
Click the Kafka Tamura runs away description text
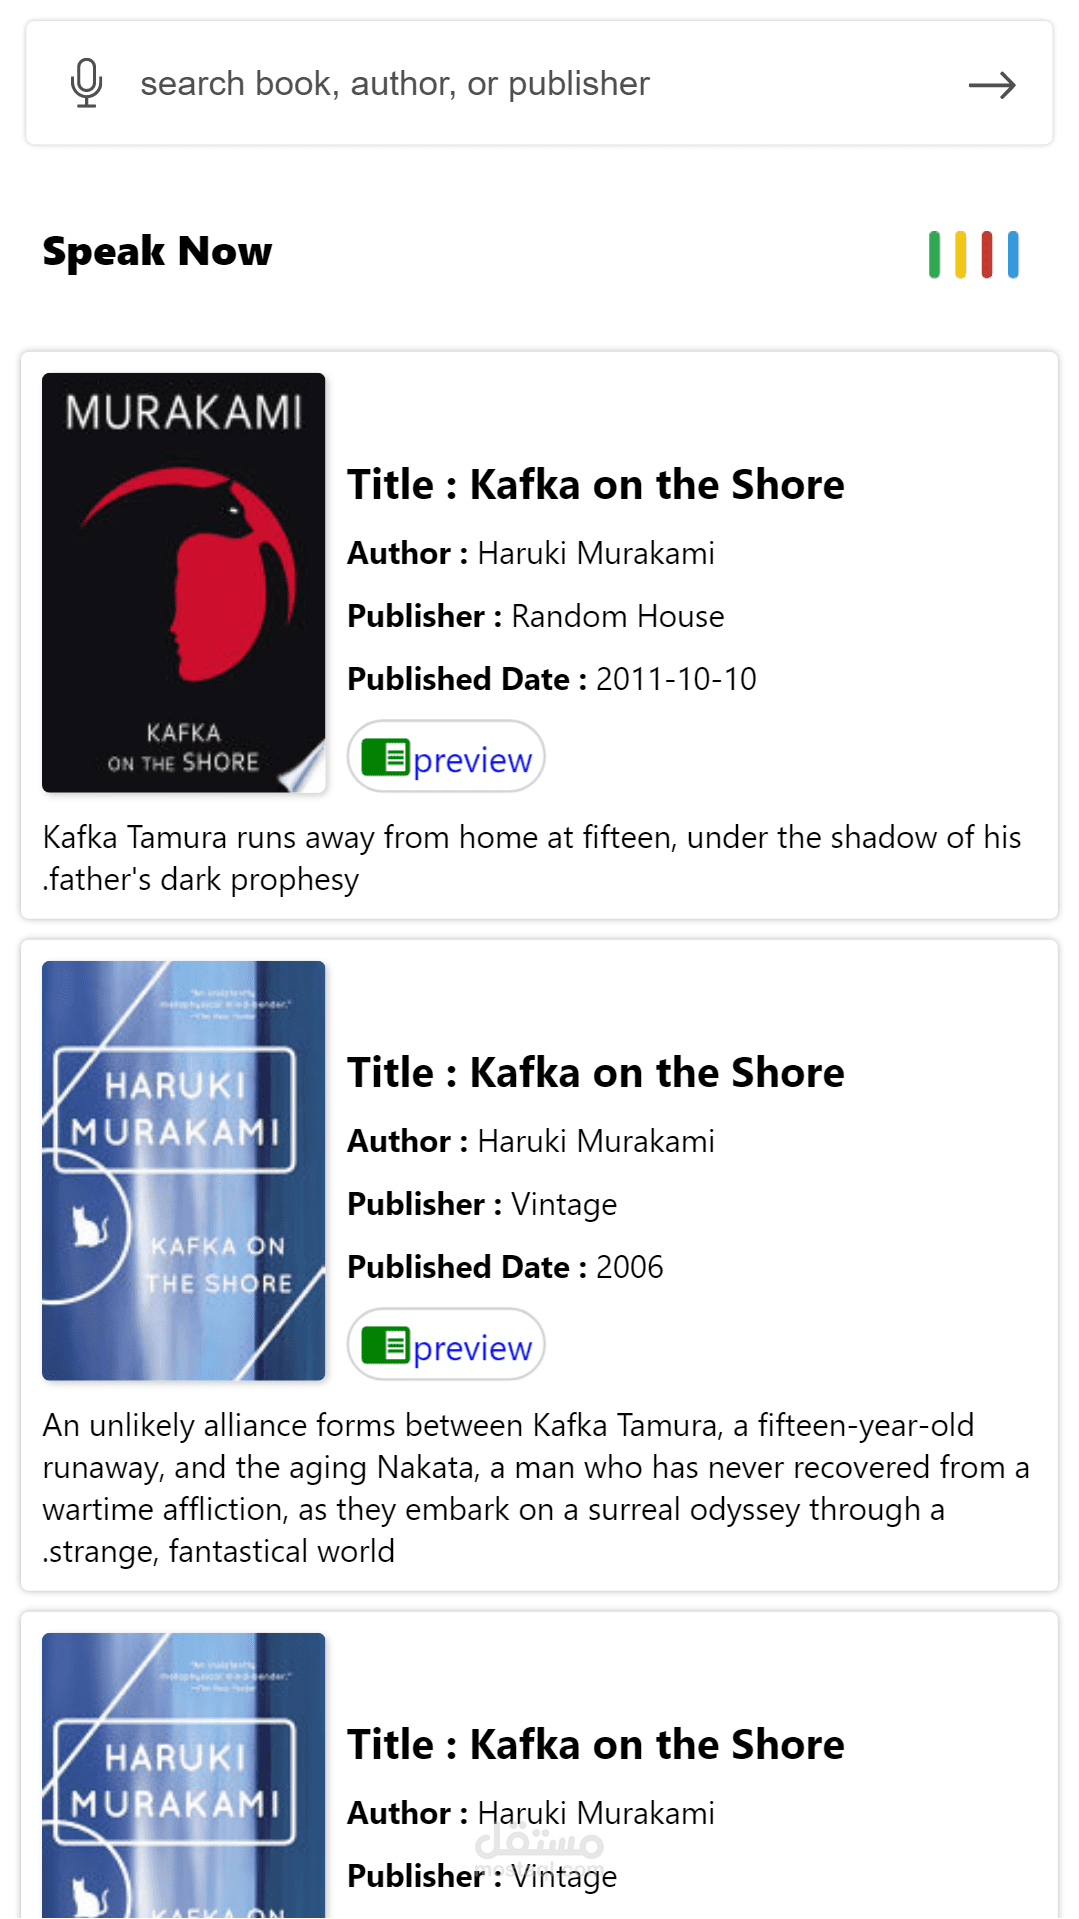pos(532,858)
